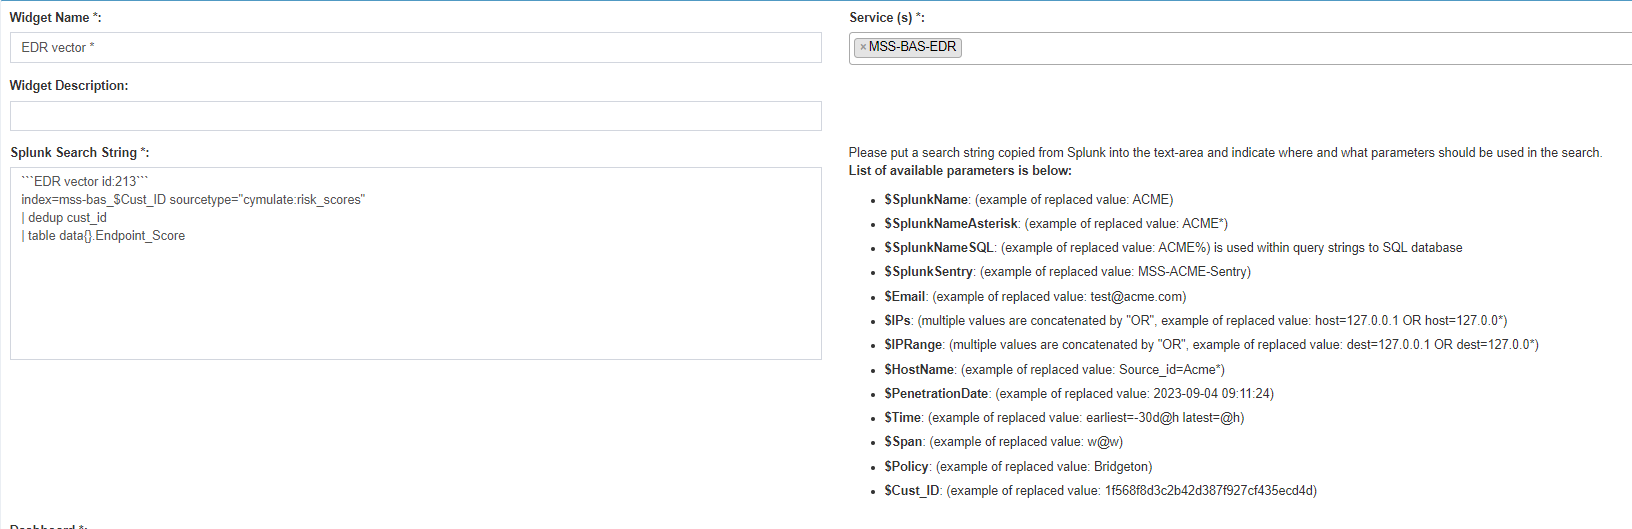Click the $SplunkNameSQL parameter entry
Image resolution: width=1632 pixels, height=529 pixels.
1173,247
